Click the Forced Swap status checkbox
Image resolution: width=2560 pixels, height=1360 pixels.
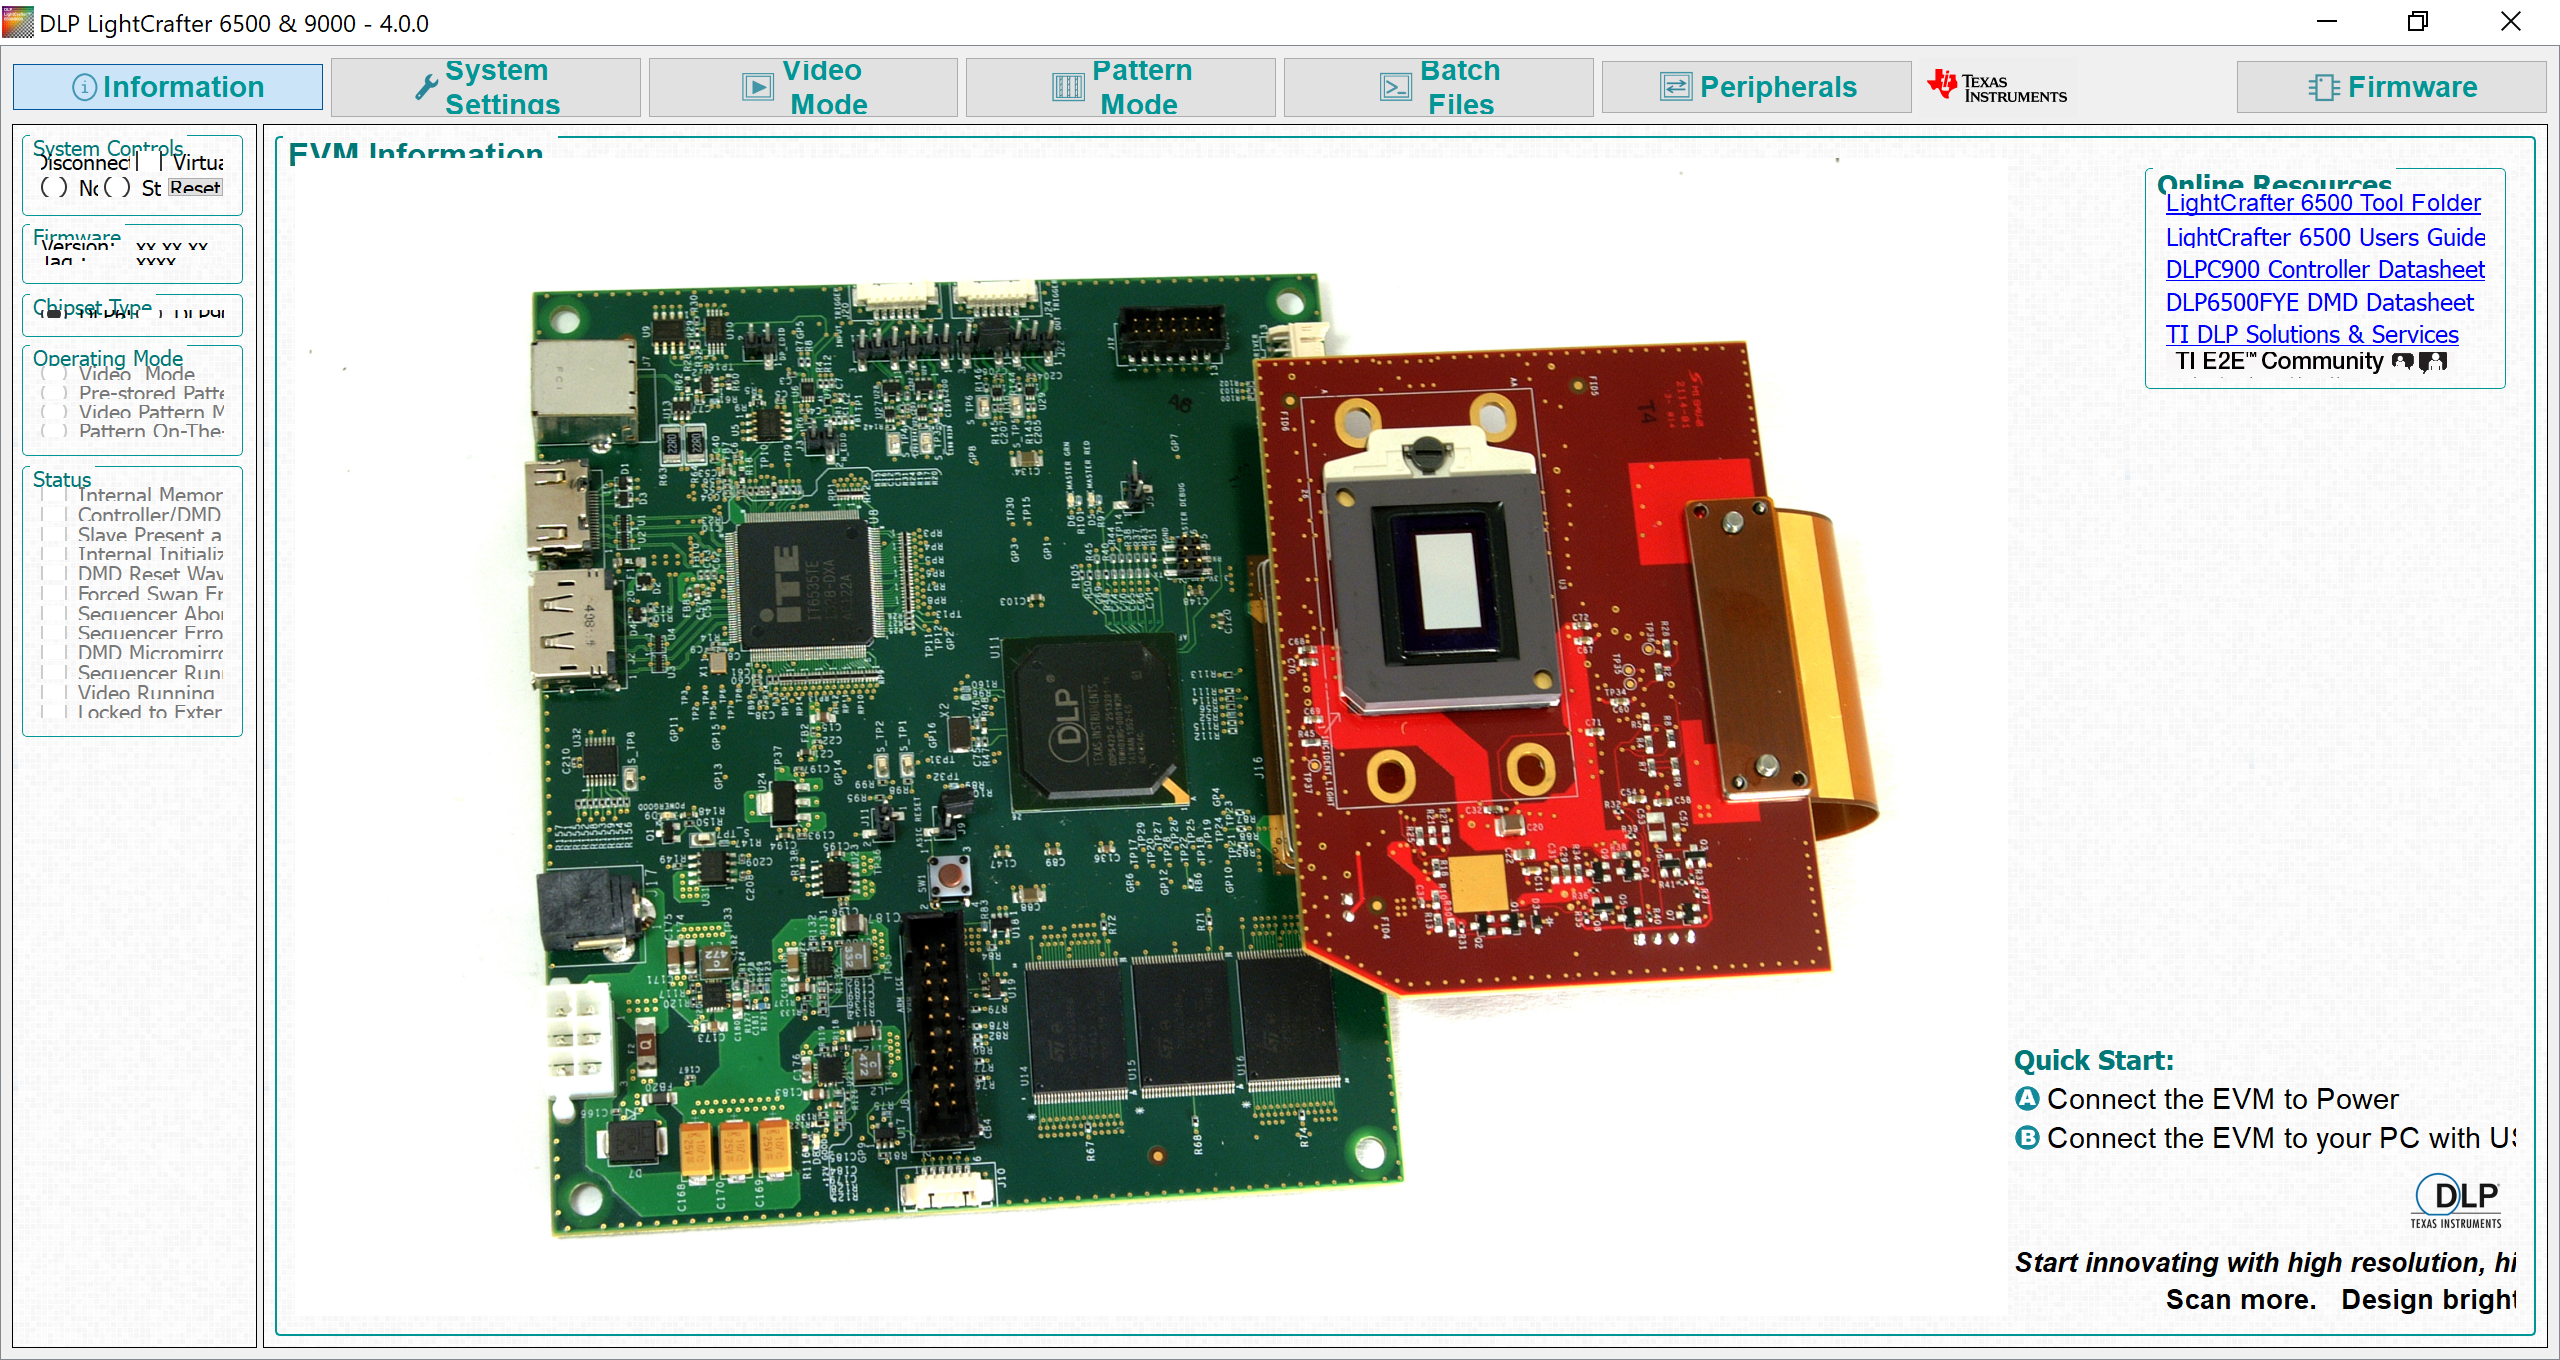click(x=54, y=594)
